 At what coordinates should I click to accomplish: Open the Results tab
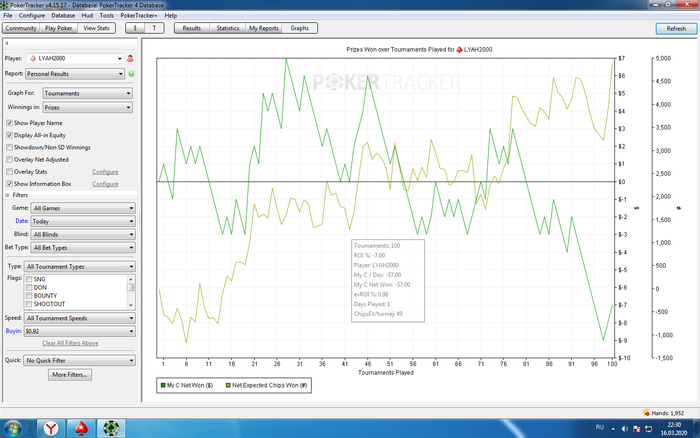pos(192,28)
